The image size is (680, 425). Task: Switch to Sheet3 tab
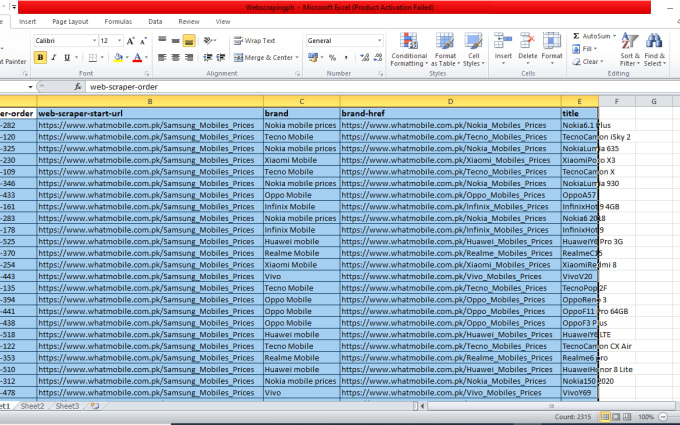tap(67, 406)
